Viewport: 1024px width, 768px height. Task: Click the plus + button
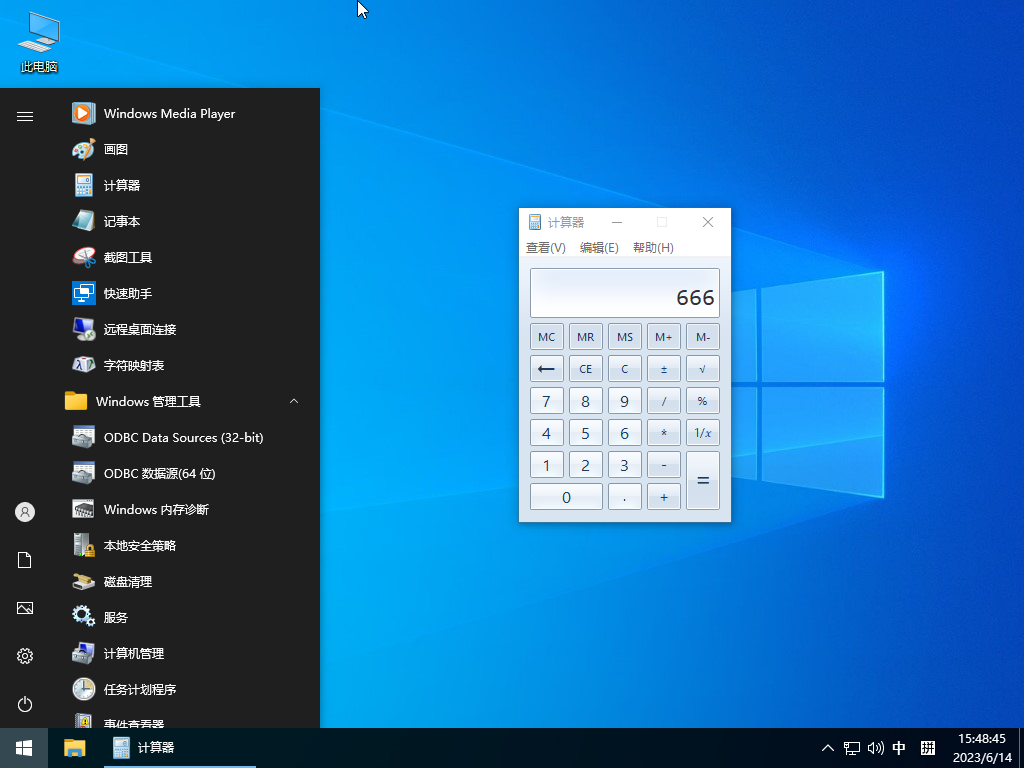pyautogui.click(x=664, y=497)
